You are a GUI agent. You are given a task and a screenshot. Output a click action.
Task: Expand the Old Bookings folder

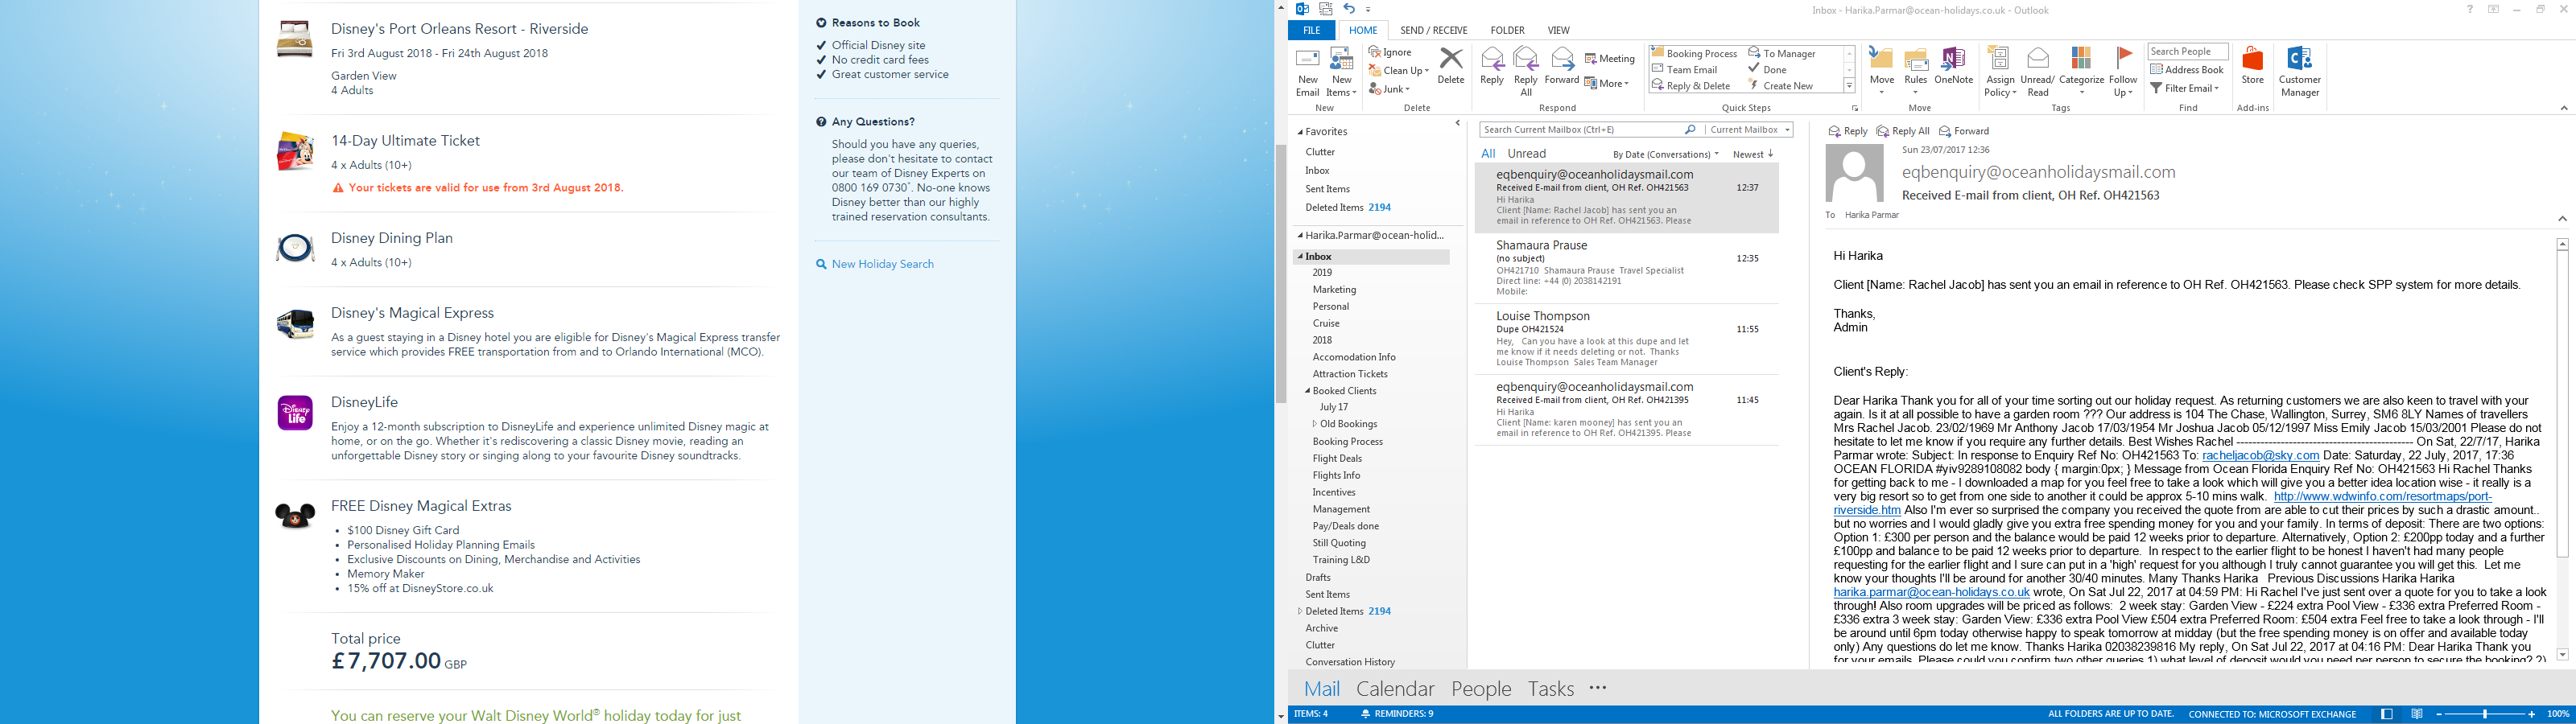[1315, 424]
